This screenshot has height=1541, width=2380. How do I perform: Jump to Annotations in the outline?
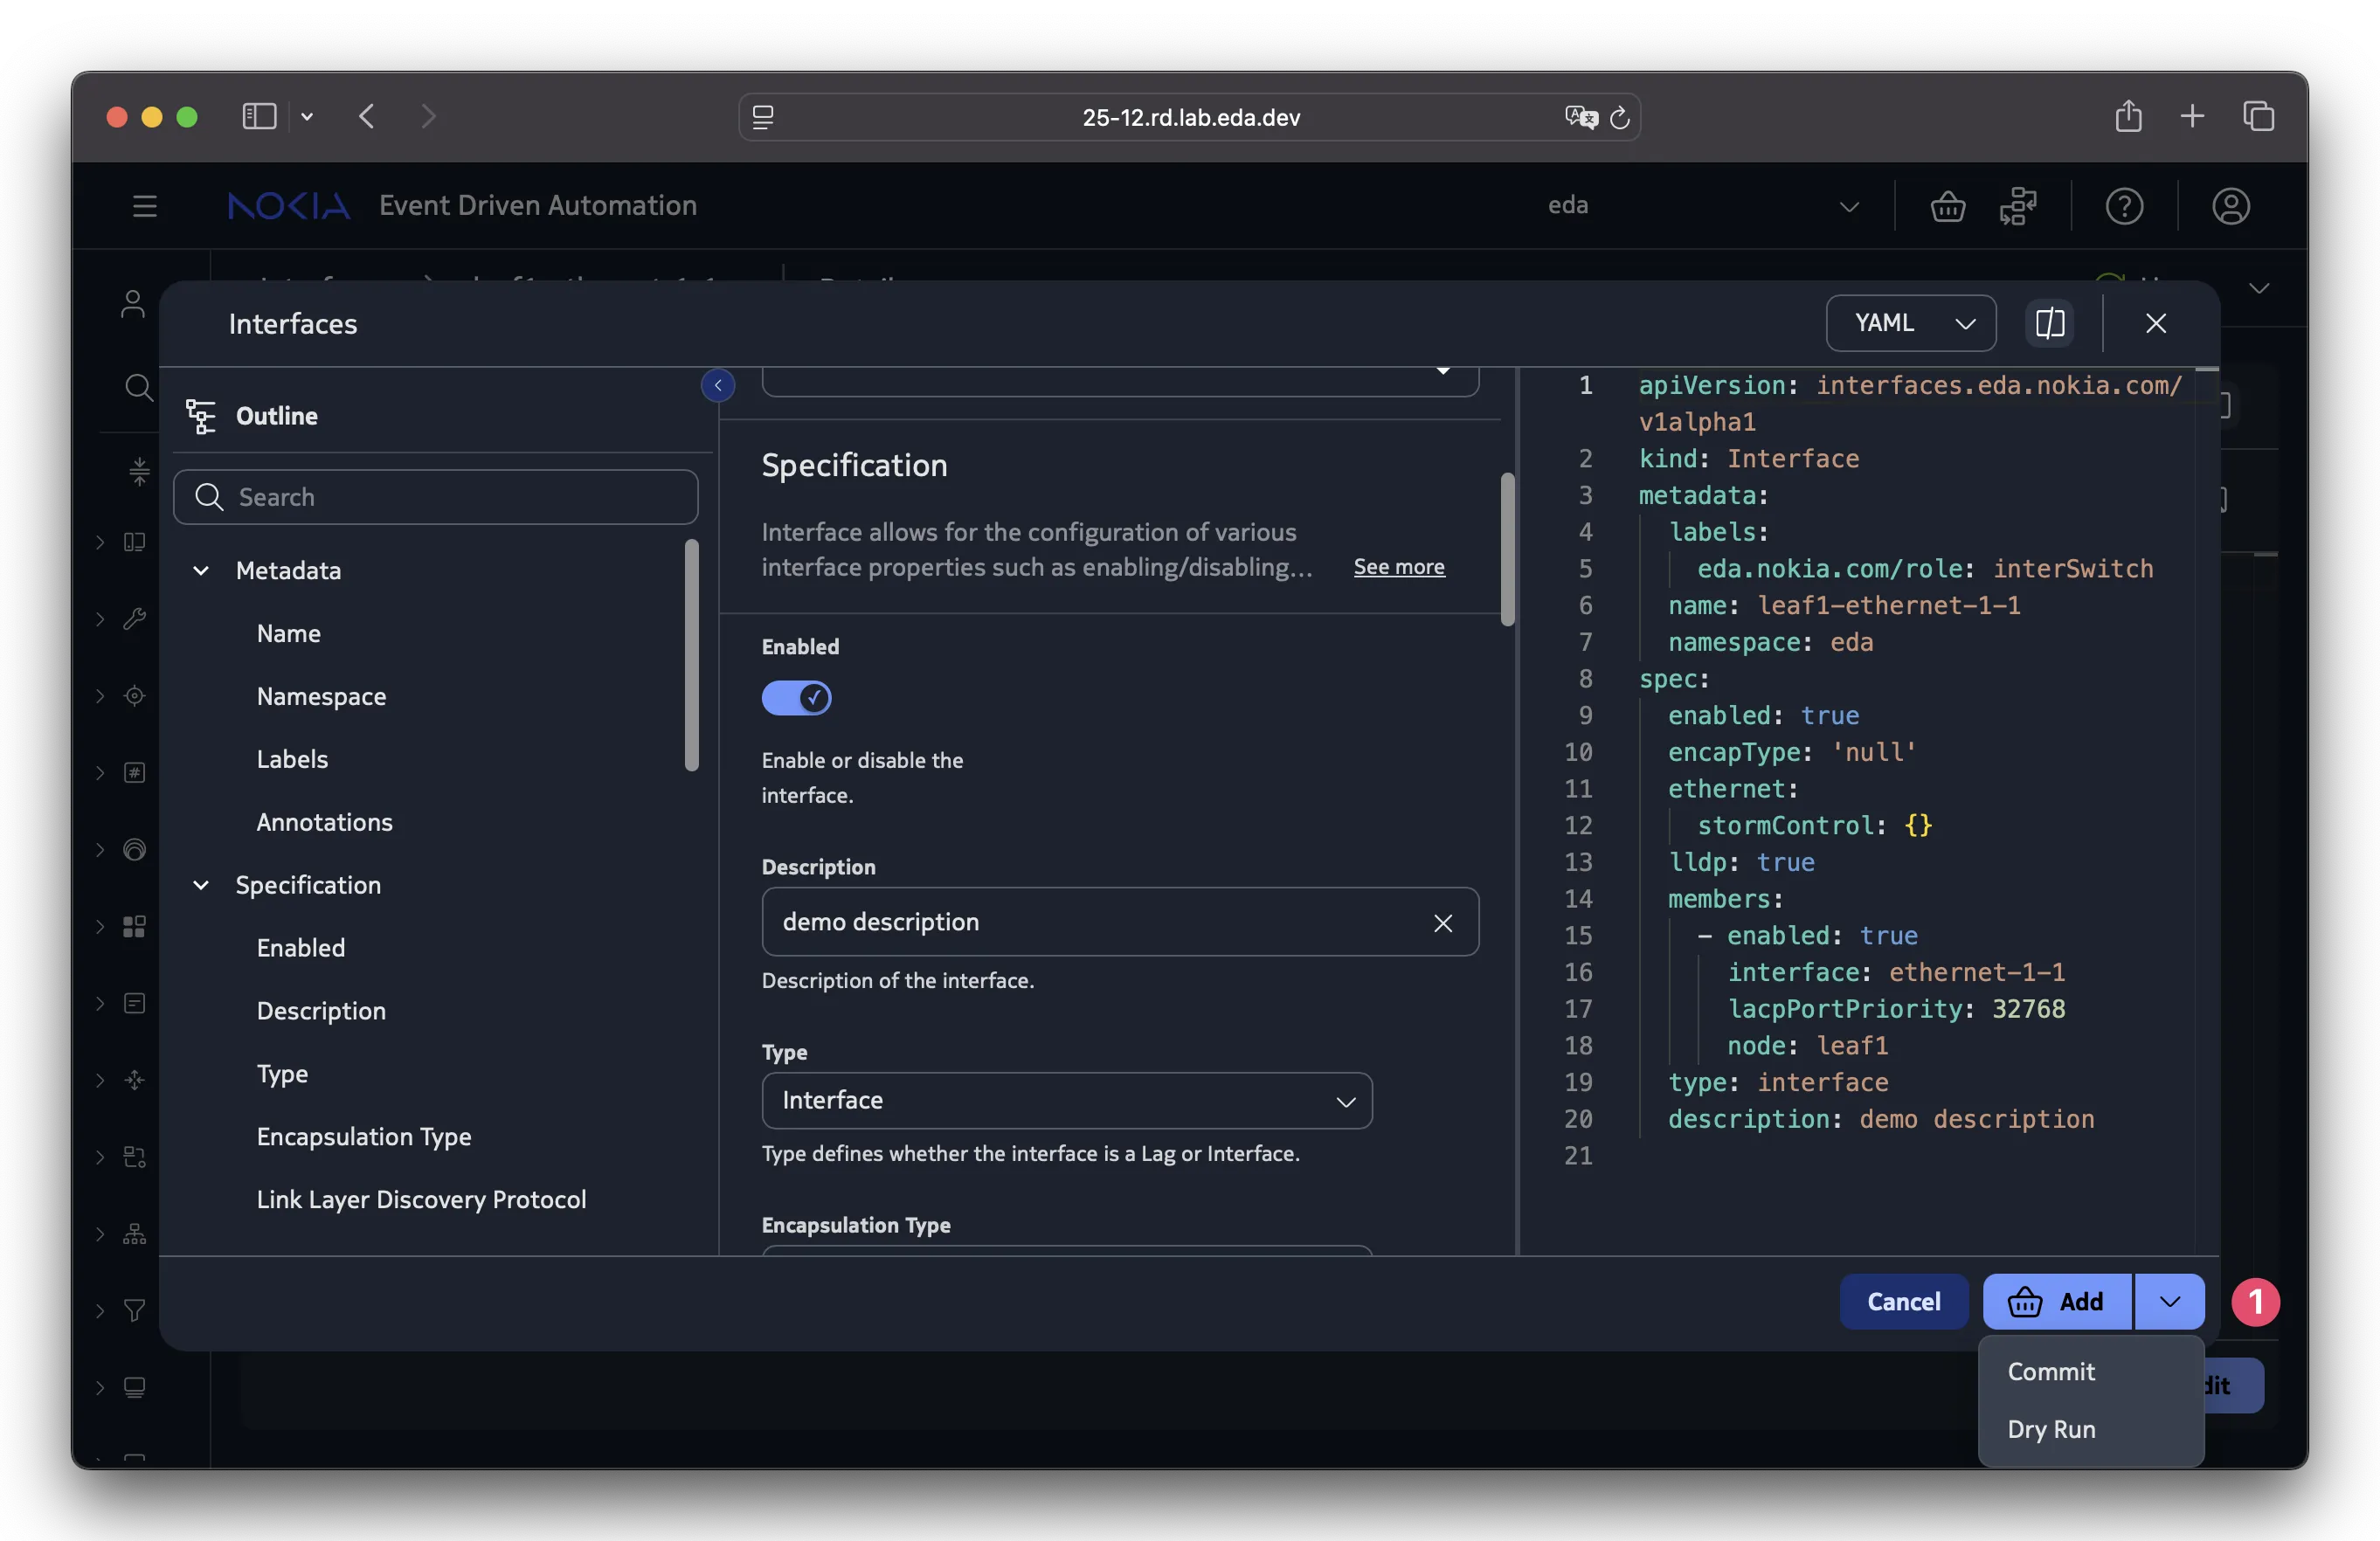[324, 822]
